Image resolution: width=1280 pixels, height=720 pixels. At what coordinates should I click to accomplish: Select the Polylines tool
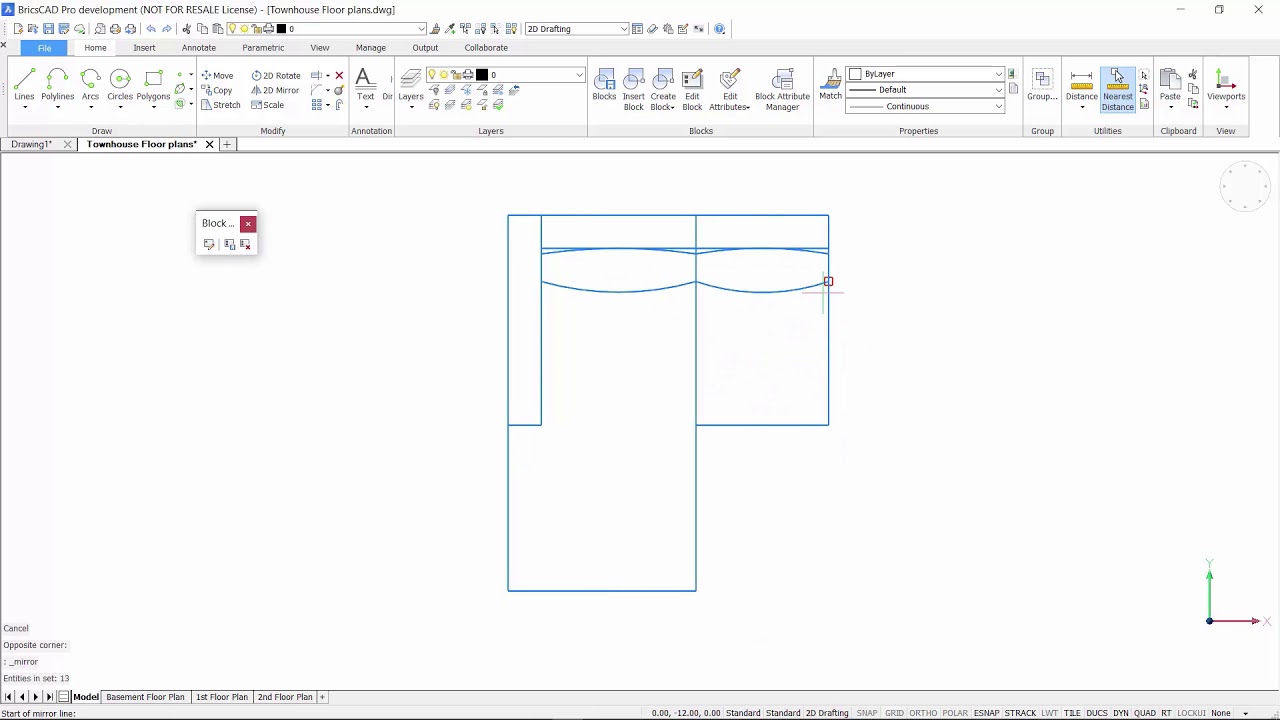[x=57, y=84]
